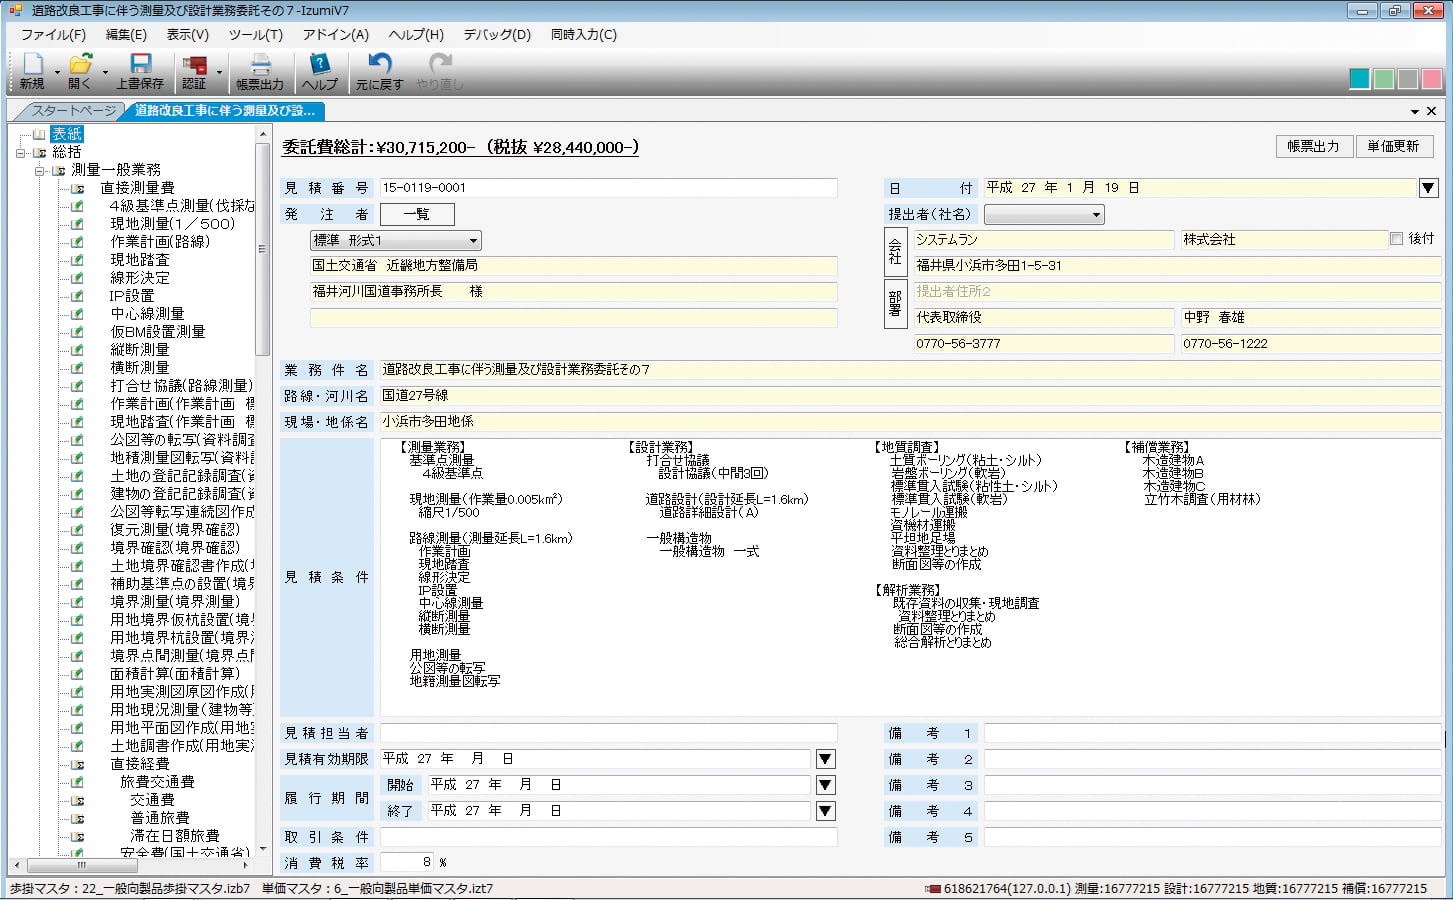Select the 表紙 item icon in the tree

(x=39, y=133)
